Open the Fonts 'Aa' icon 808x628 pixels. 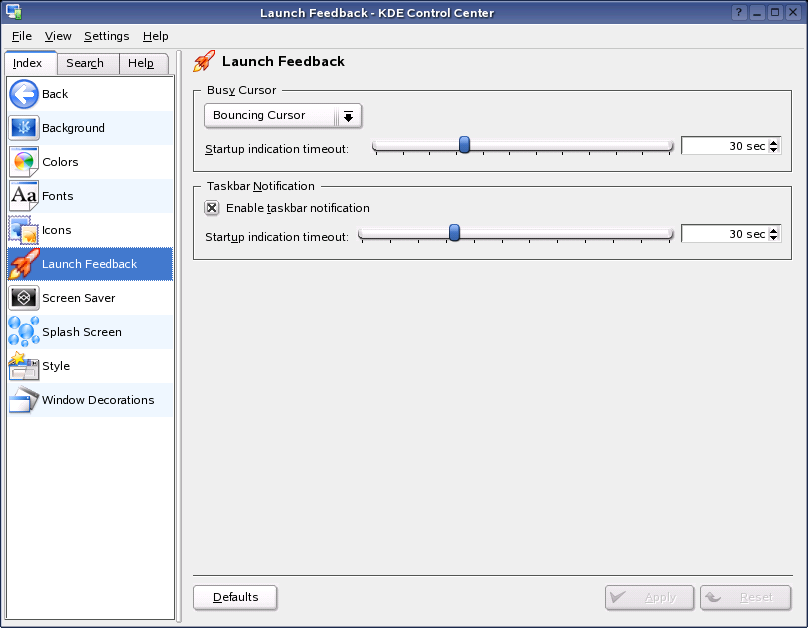(24, 196)
